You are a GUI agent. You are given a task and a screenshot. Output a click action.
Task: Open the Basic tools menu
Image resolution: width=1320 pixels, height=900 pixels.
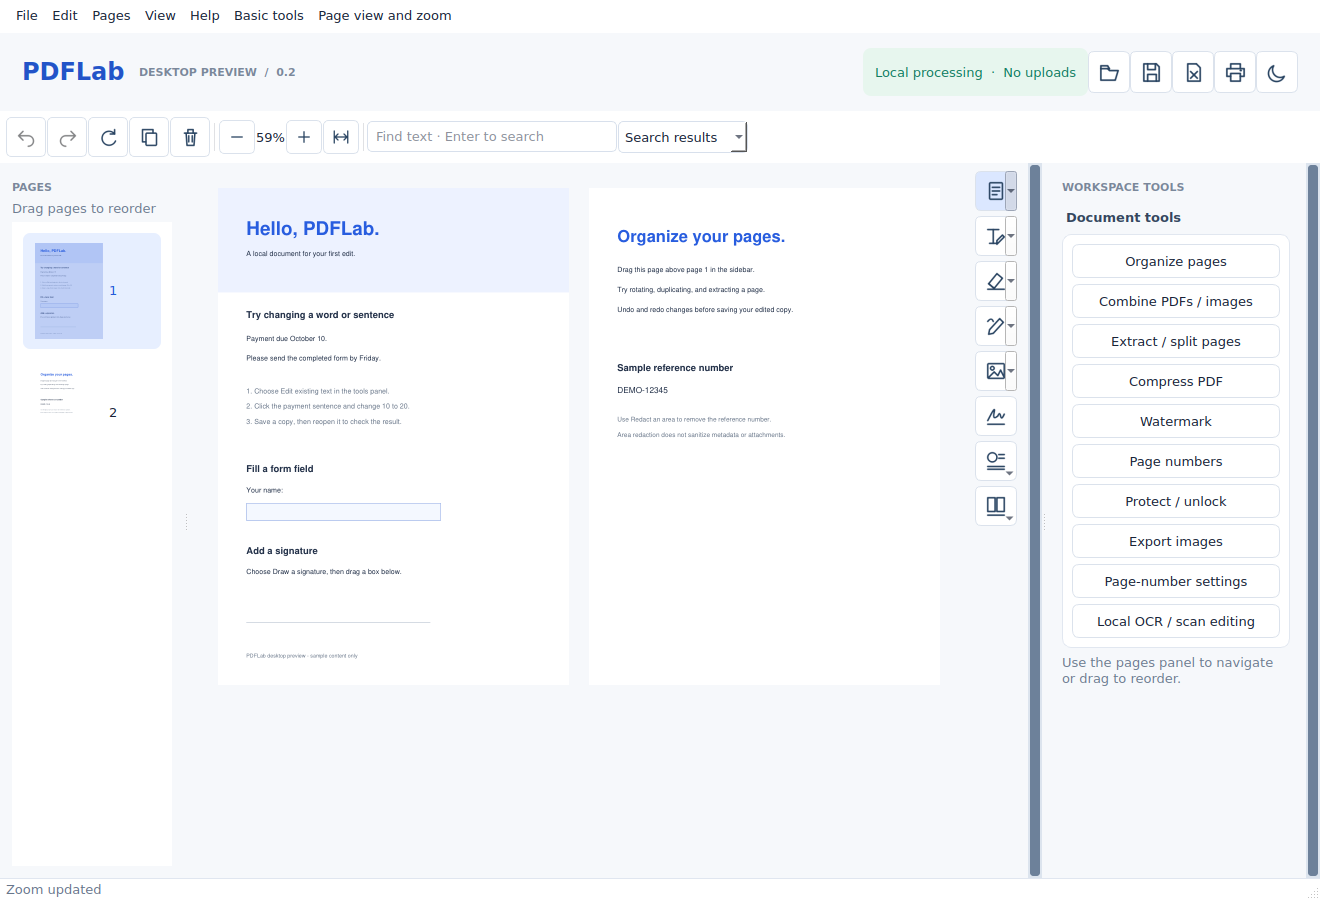pos(269,15)
